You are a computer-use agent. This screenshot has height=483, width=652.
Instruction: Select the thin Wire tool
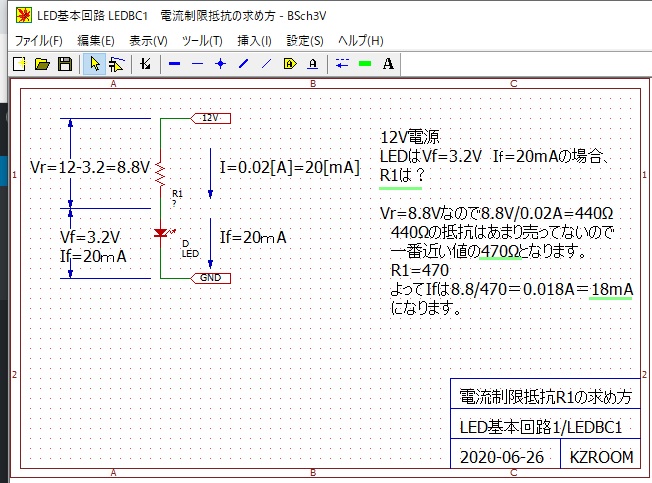pos(197,64)
